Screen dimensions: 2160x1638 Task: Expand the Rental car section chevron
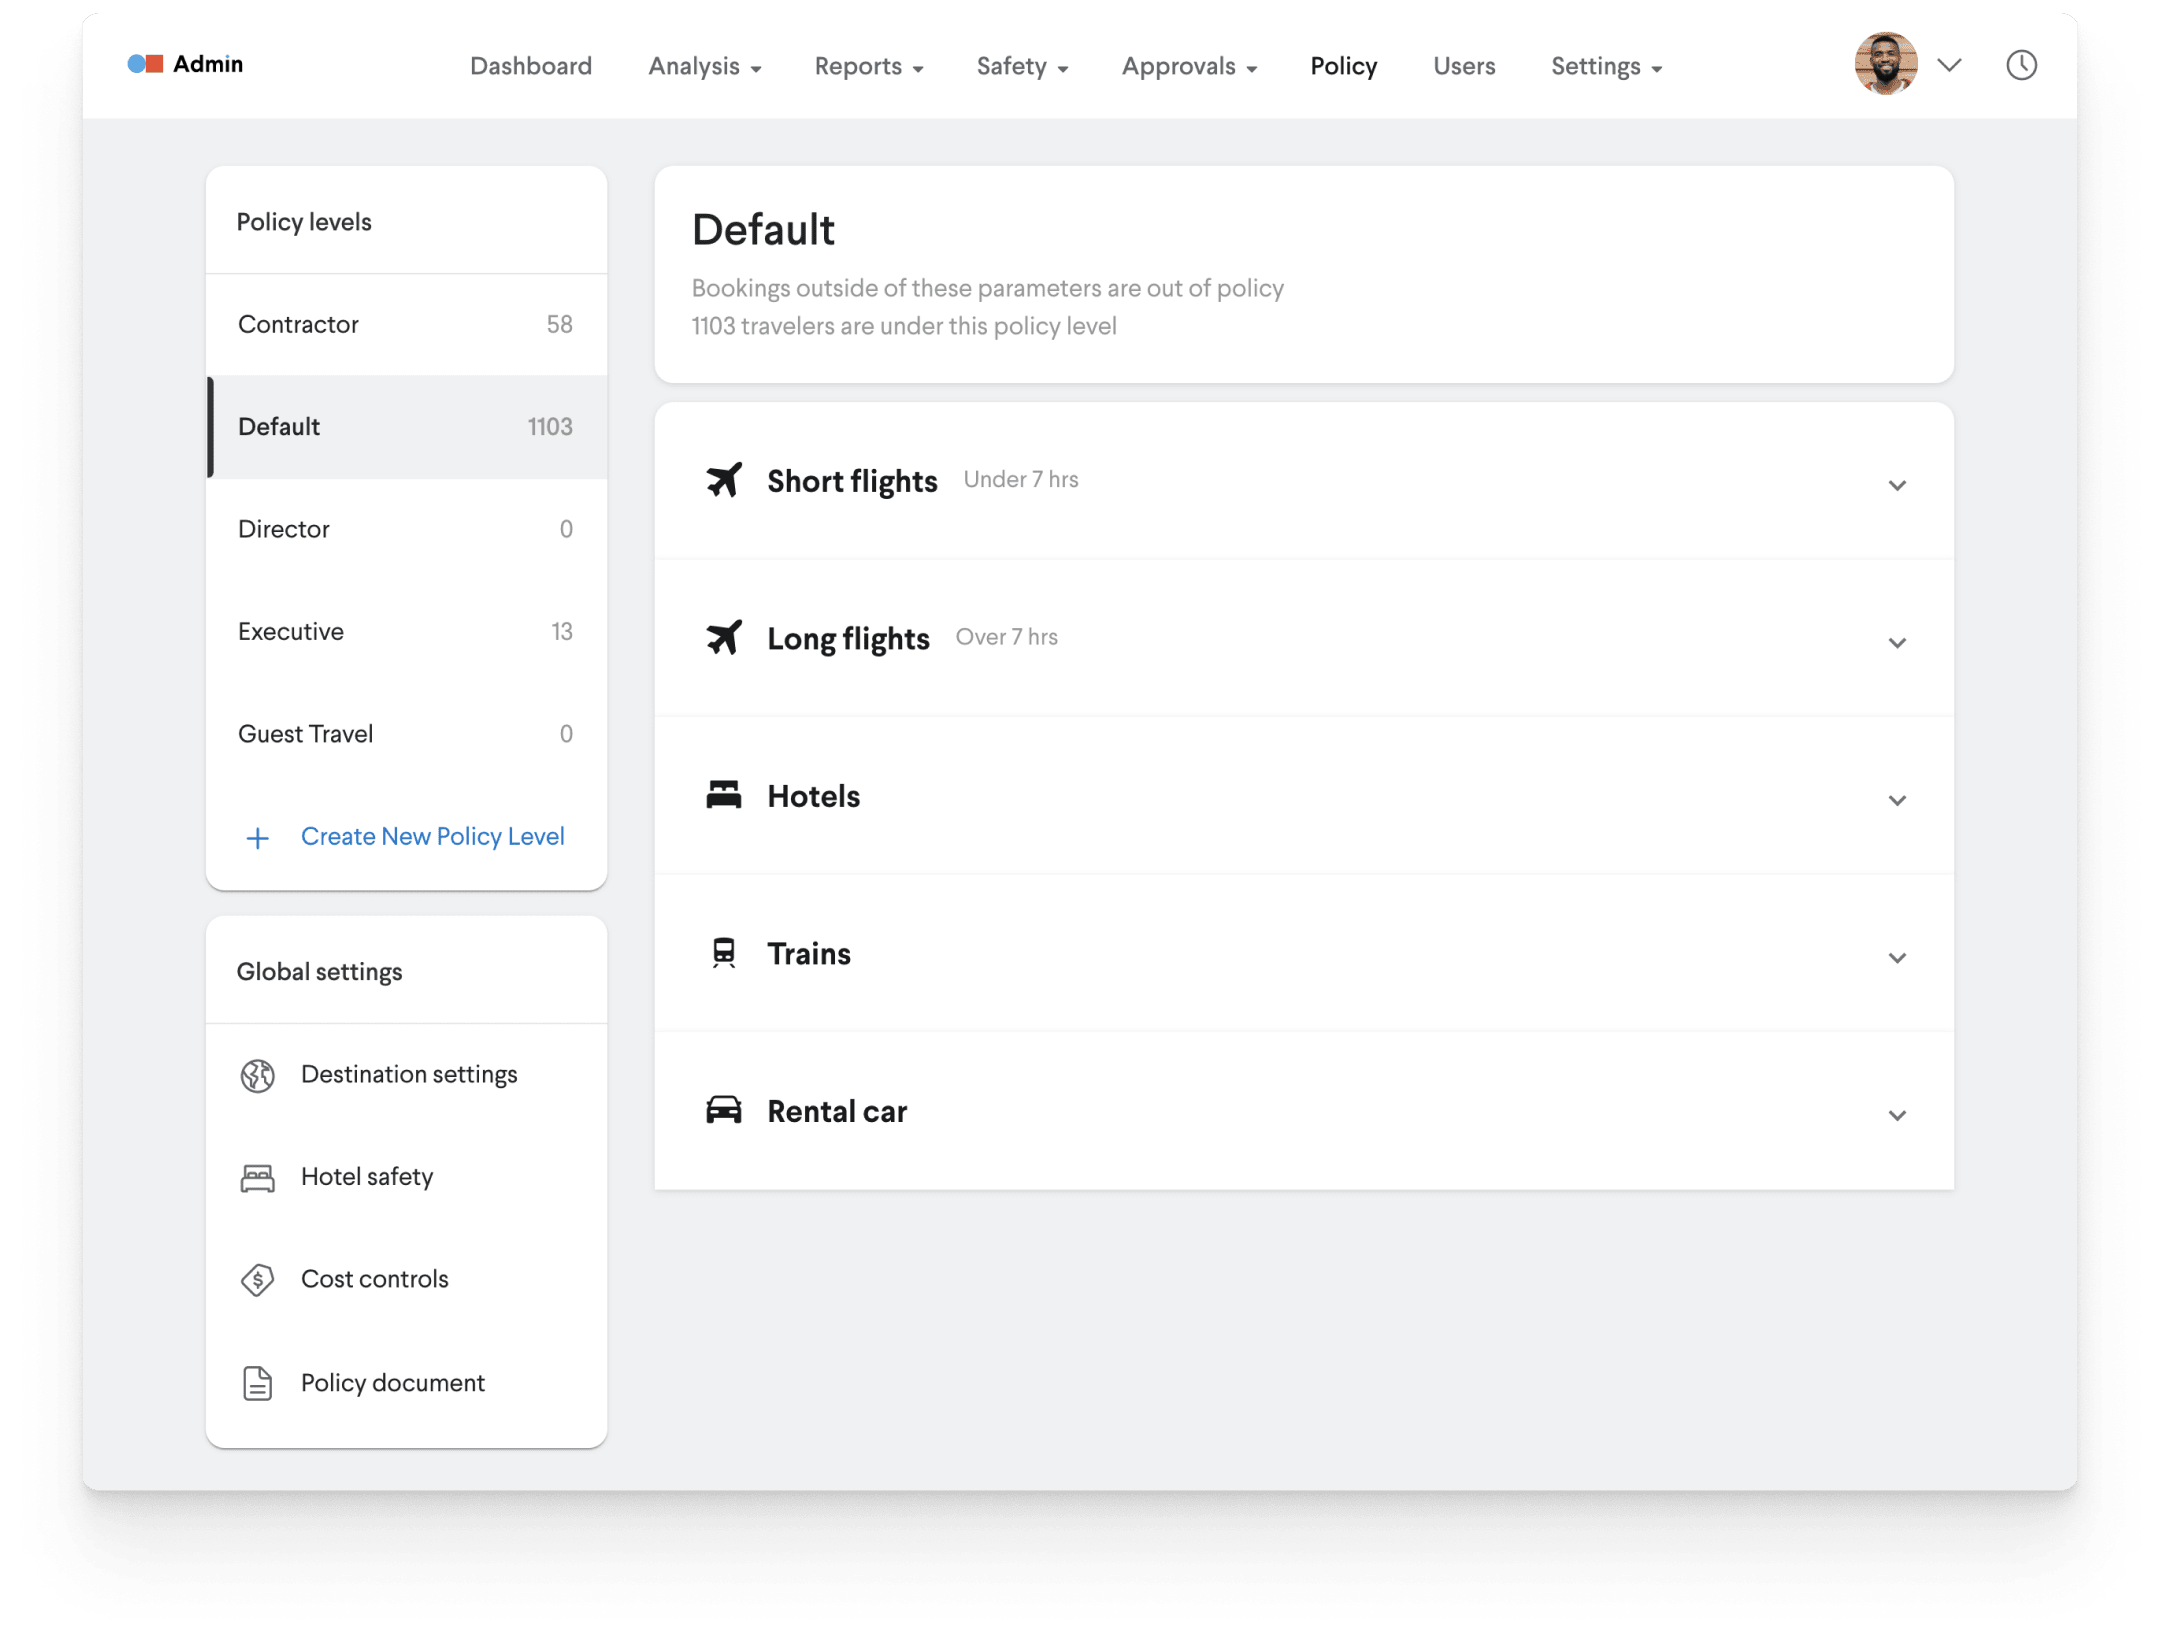[1897, 1116]
